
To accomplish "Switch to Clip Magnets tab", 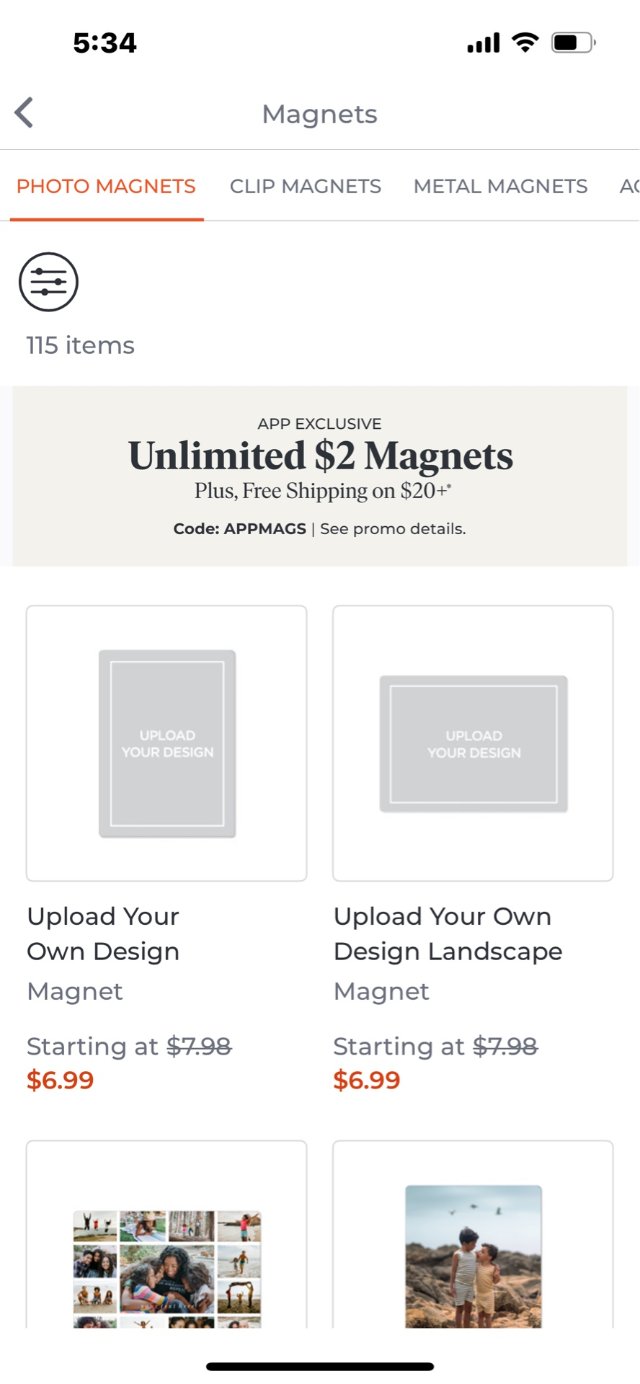I will click(305, 186).
